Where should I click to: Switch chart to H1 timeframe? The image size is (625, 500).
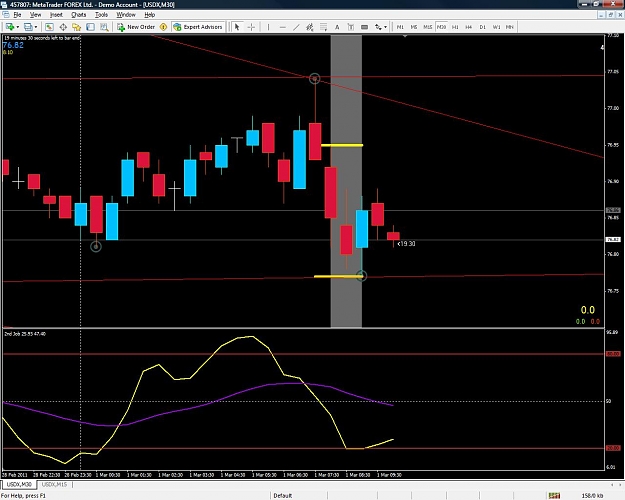click(x=455, y=27)
